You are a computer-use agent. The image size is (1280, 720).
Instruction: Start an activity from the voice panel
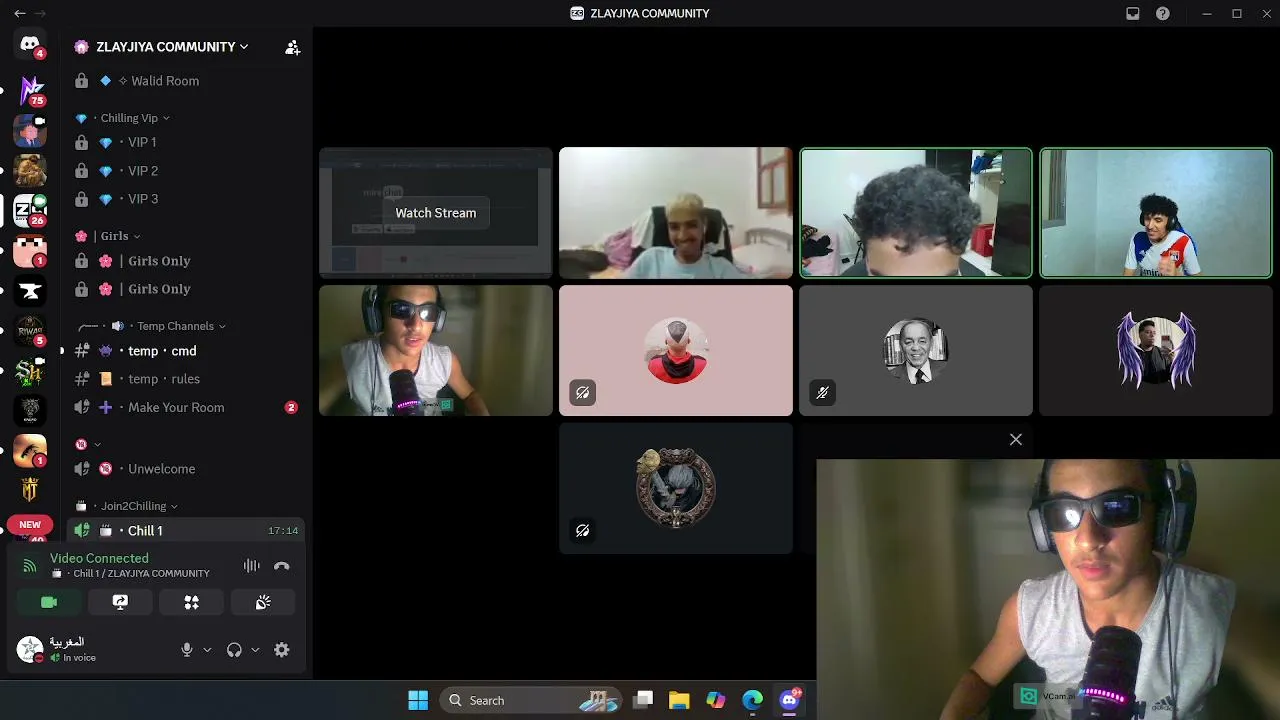191,602
